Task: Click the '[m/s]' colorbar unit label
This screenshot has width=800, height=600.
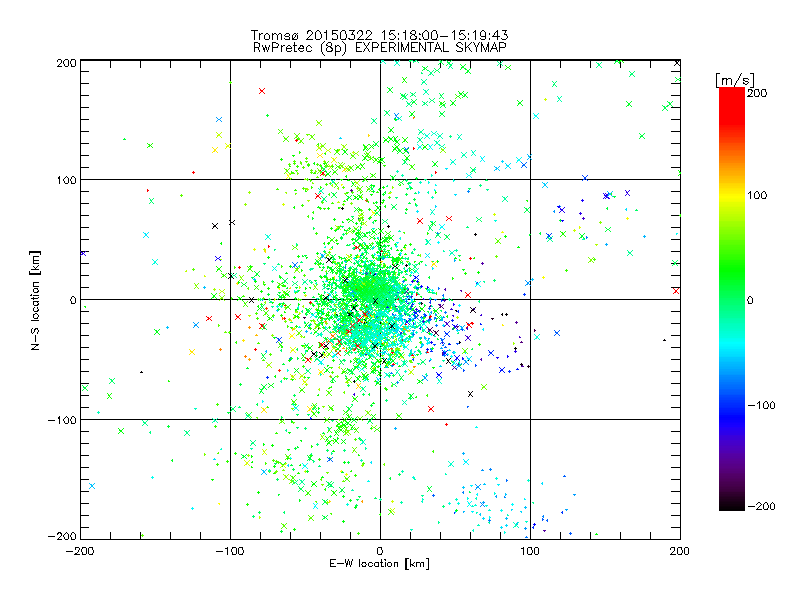Action: (x=735, y=80)
